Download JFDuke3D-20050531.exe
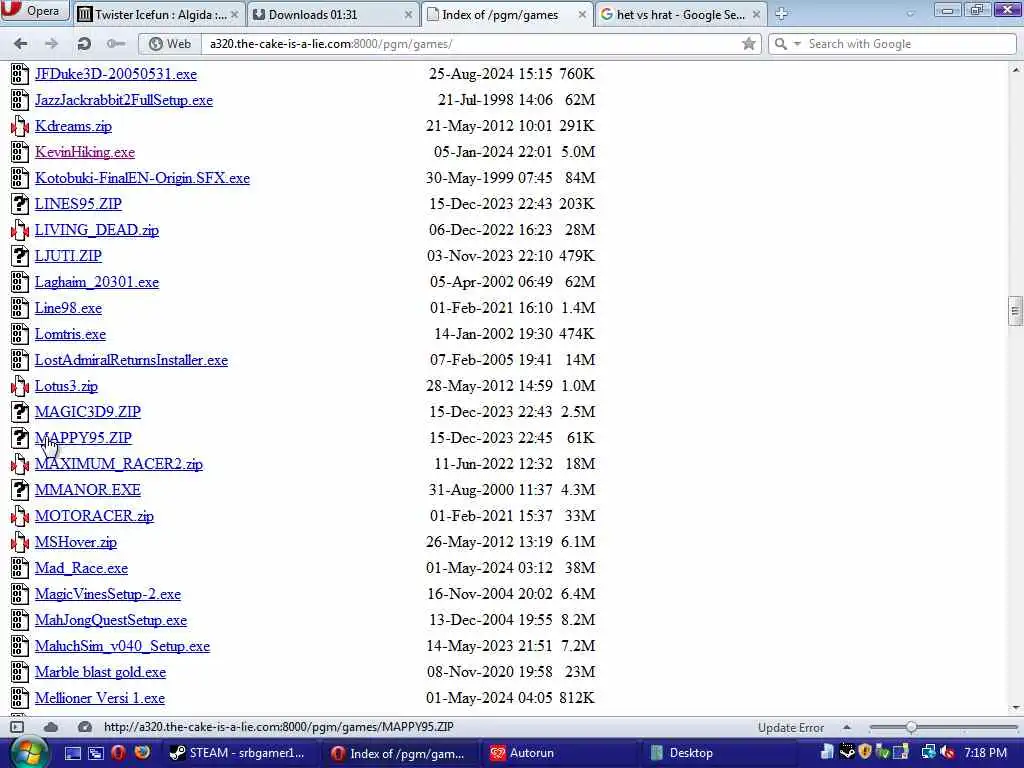 pos(116,74)
